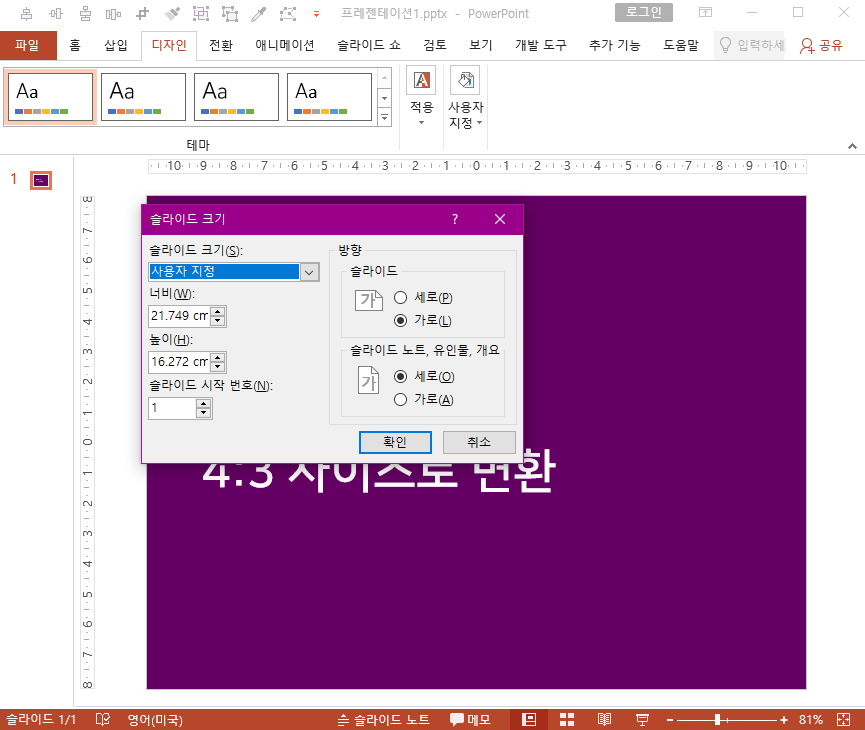Switch to Slide Sorter view icon
865x730 pixels.
(x=567, y=720)
